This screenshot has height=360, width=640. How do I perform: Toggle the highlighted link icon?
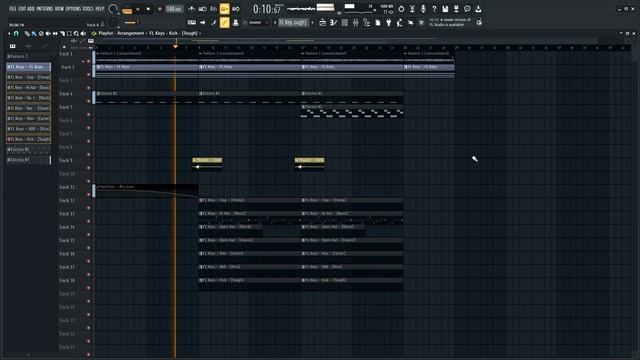(x=224, y=22)
